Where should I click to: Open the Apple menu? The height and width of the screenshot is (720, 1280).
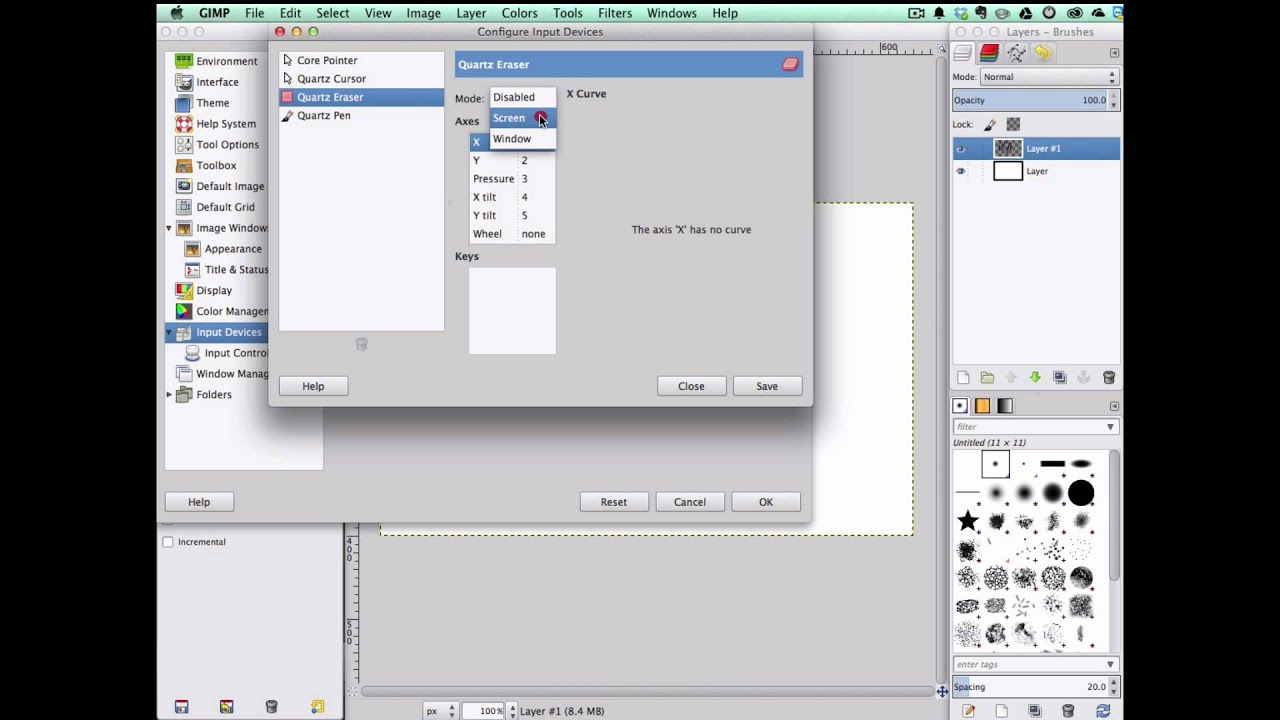(177, 13)
